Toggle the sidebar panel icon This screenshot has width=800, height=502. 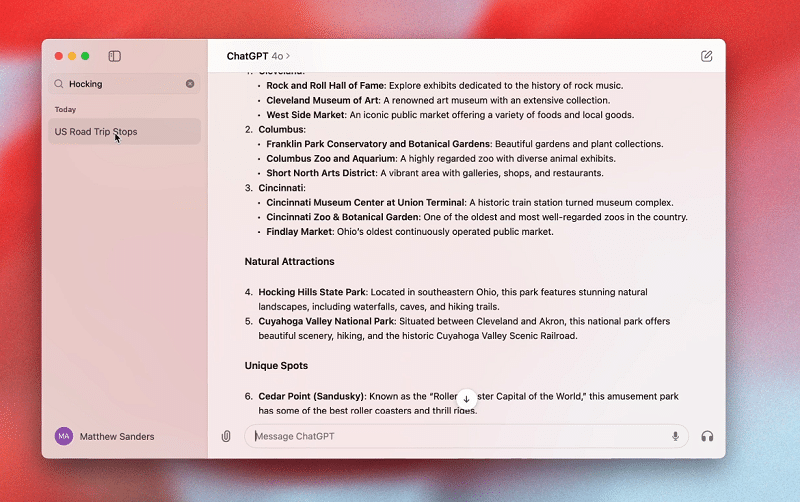pos(115,56)
